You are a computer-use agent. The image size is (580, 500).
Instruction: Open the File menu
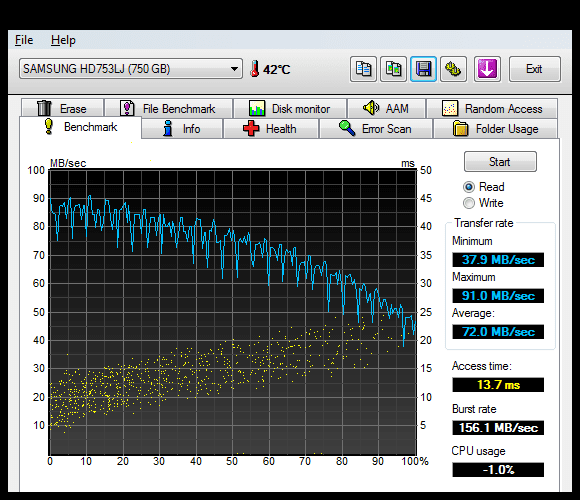24,40
